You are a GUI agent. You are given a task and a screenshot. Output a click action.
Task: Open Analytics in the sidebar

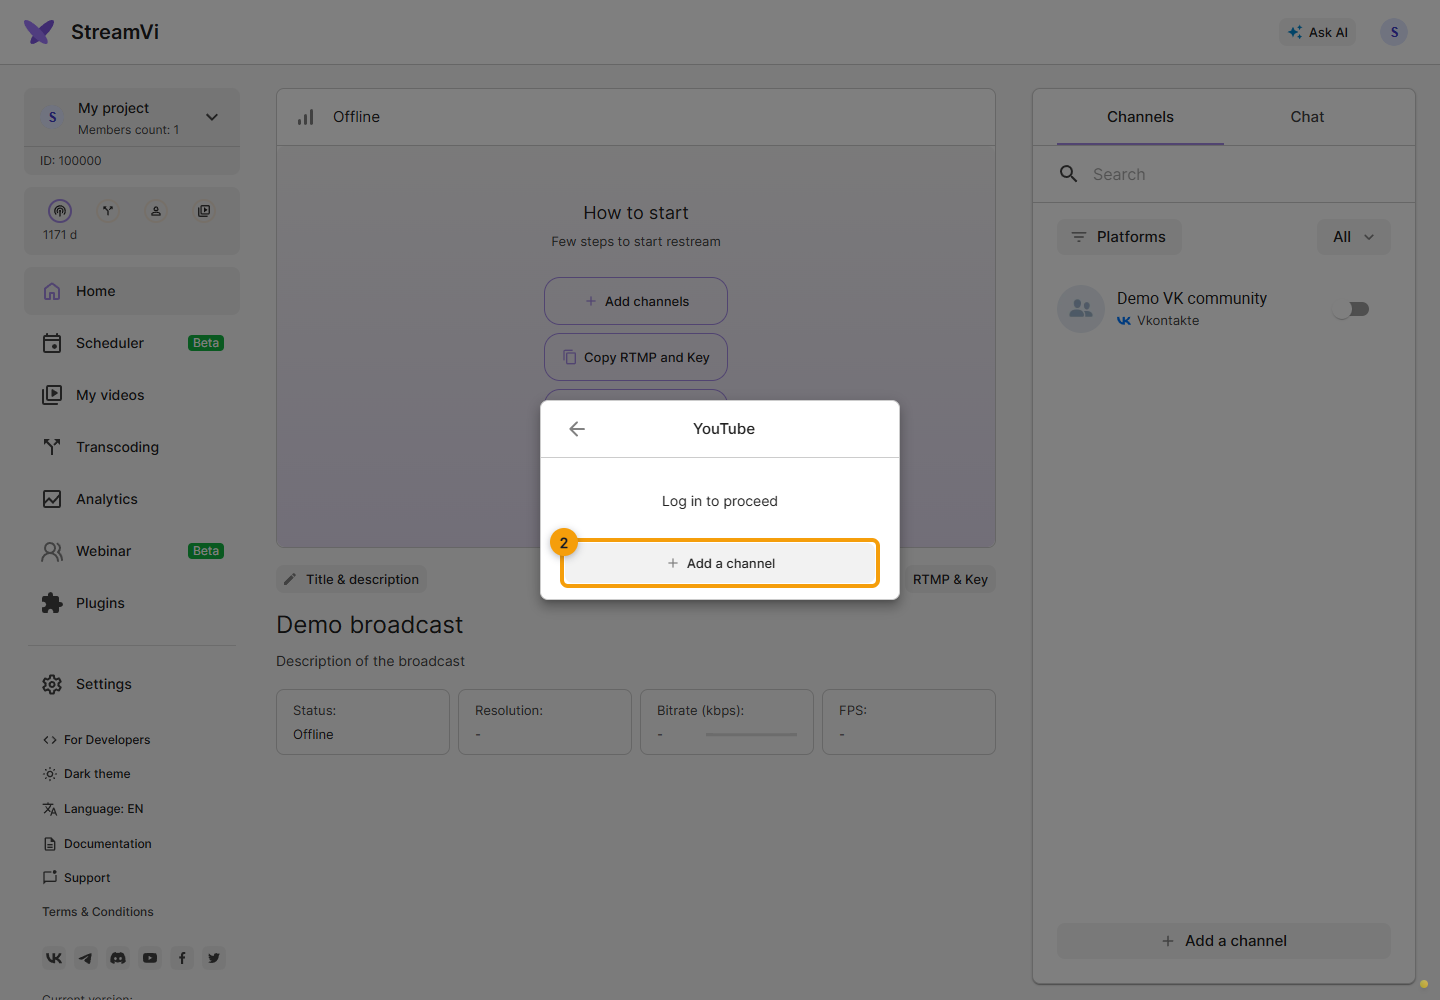coord(132,499)
